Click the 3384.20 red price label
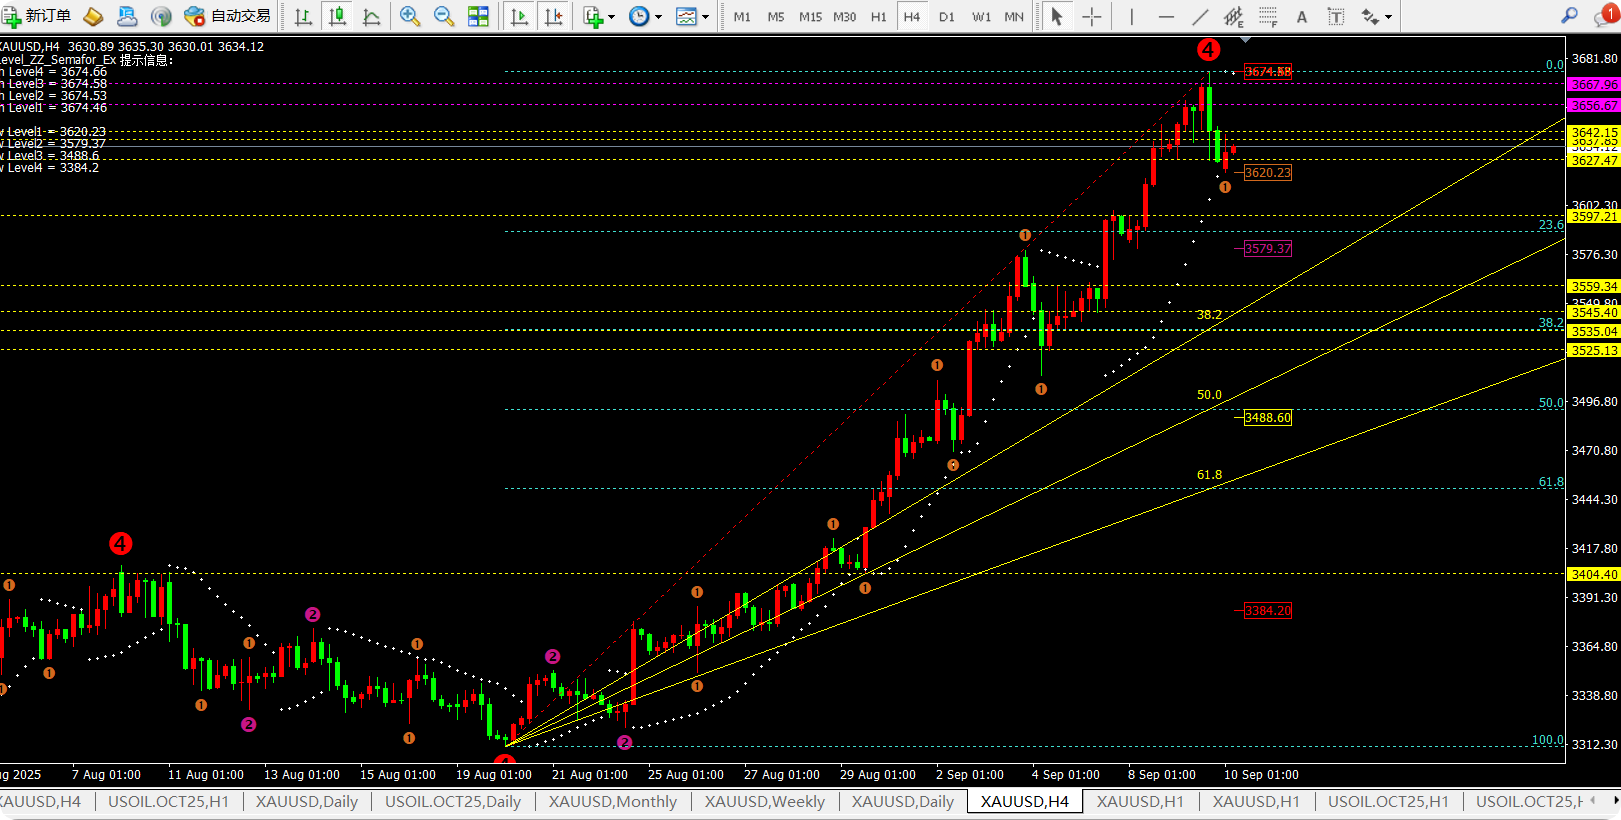1621x820 pixels. (1267, 610)
